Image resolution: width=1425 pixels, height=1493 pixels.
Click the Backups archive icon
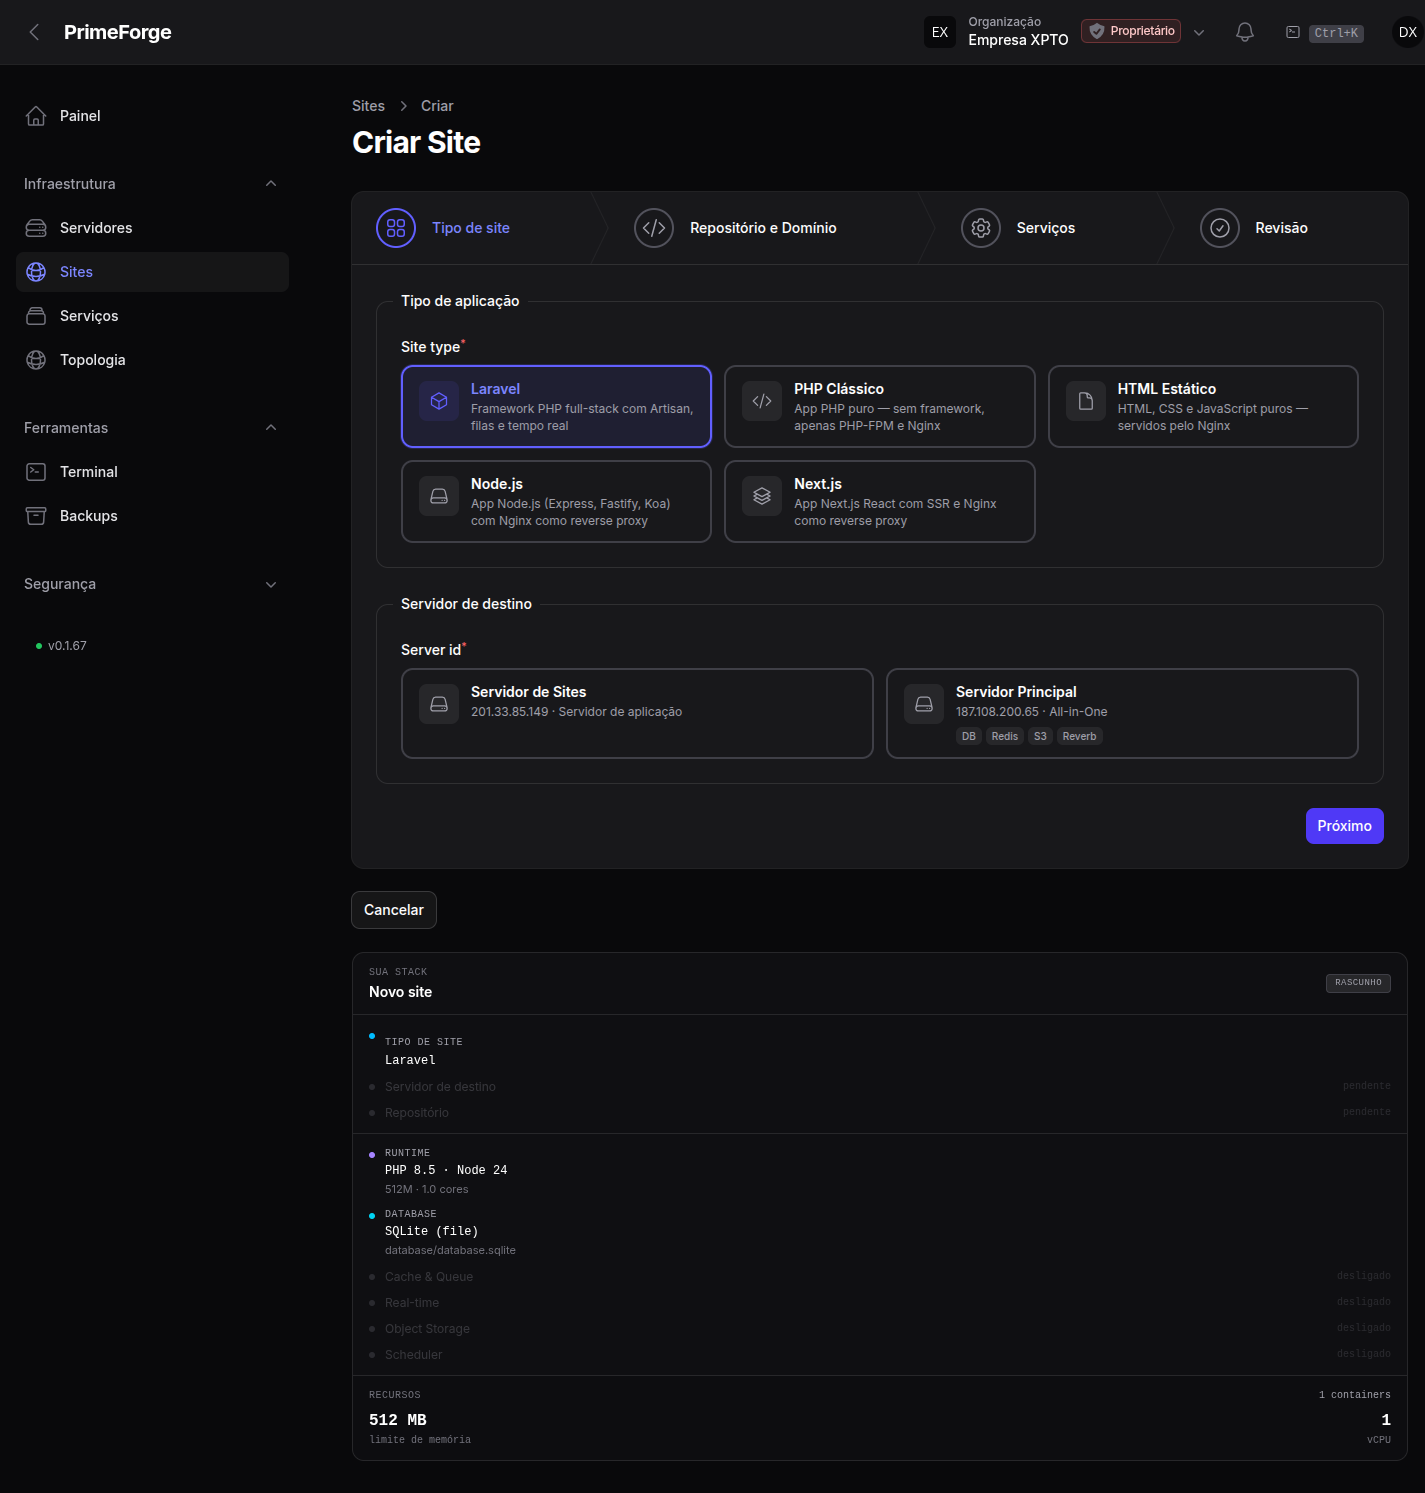pyautogui.click(x=36, y=516)
